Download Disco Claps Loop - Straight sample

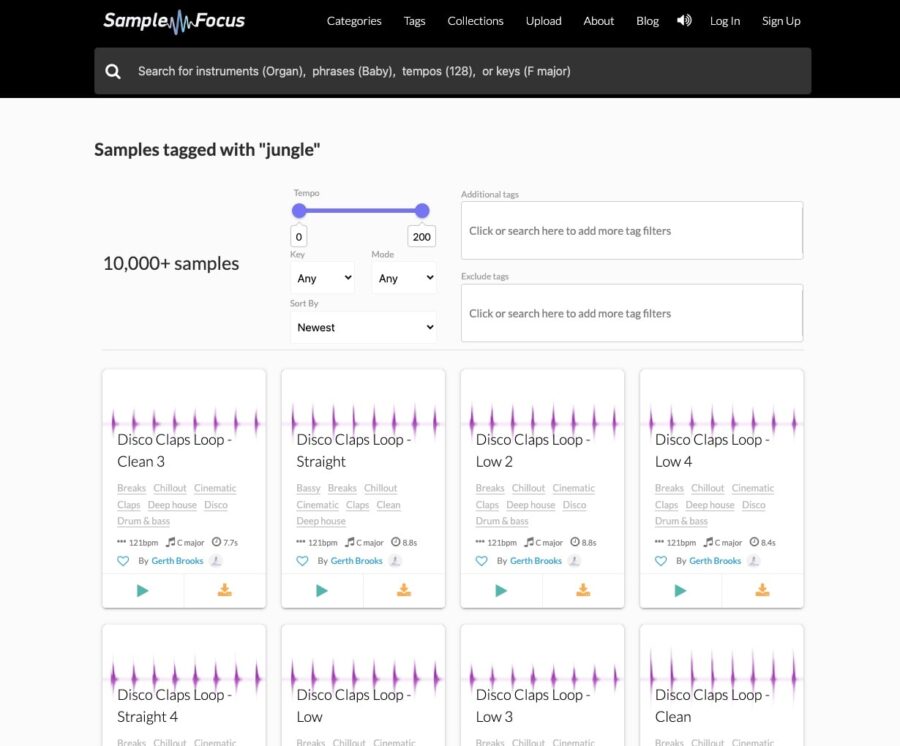pos(404,591)
